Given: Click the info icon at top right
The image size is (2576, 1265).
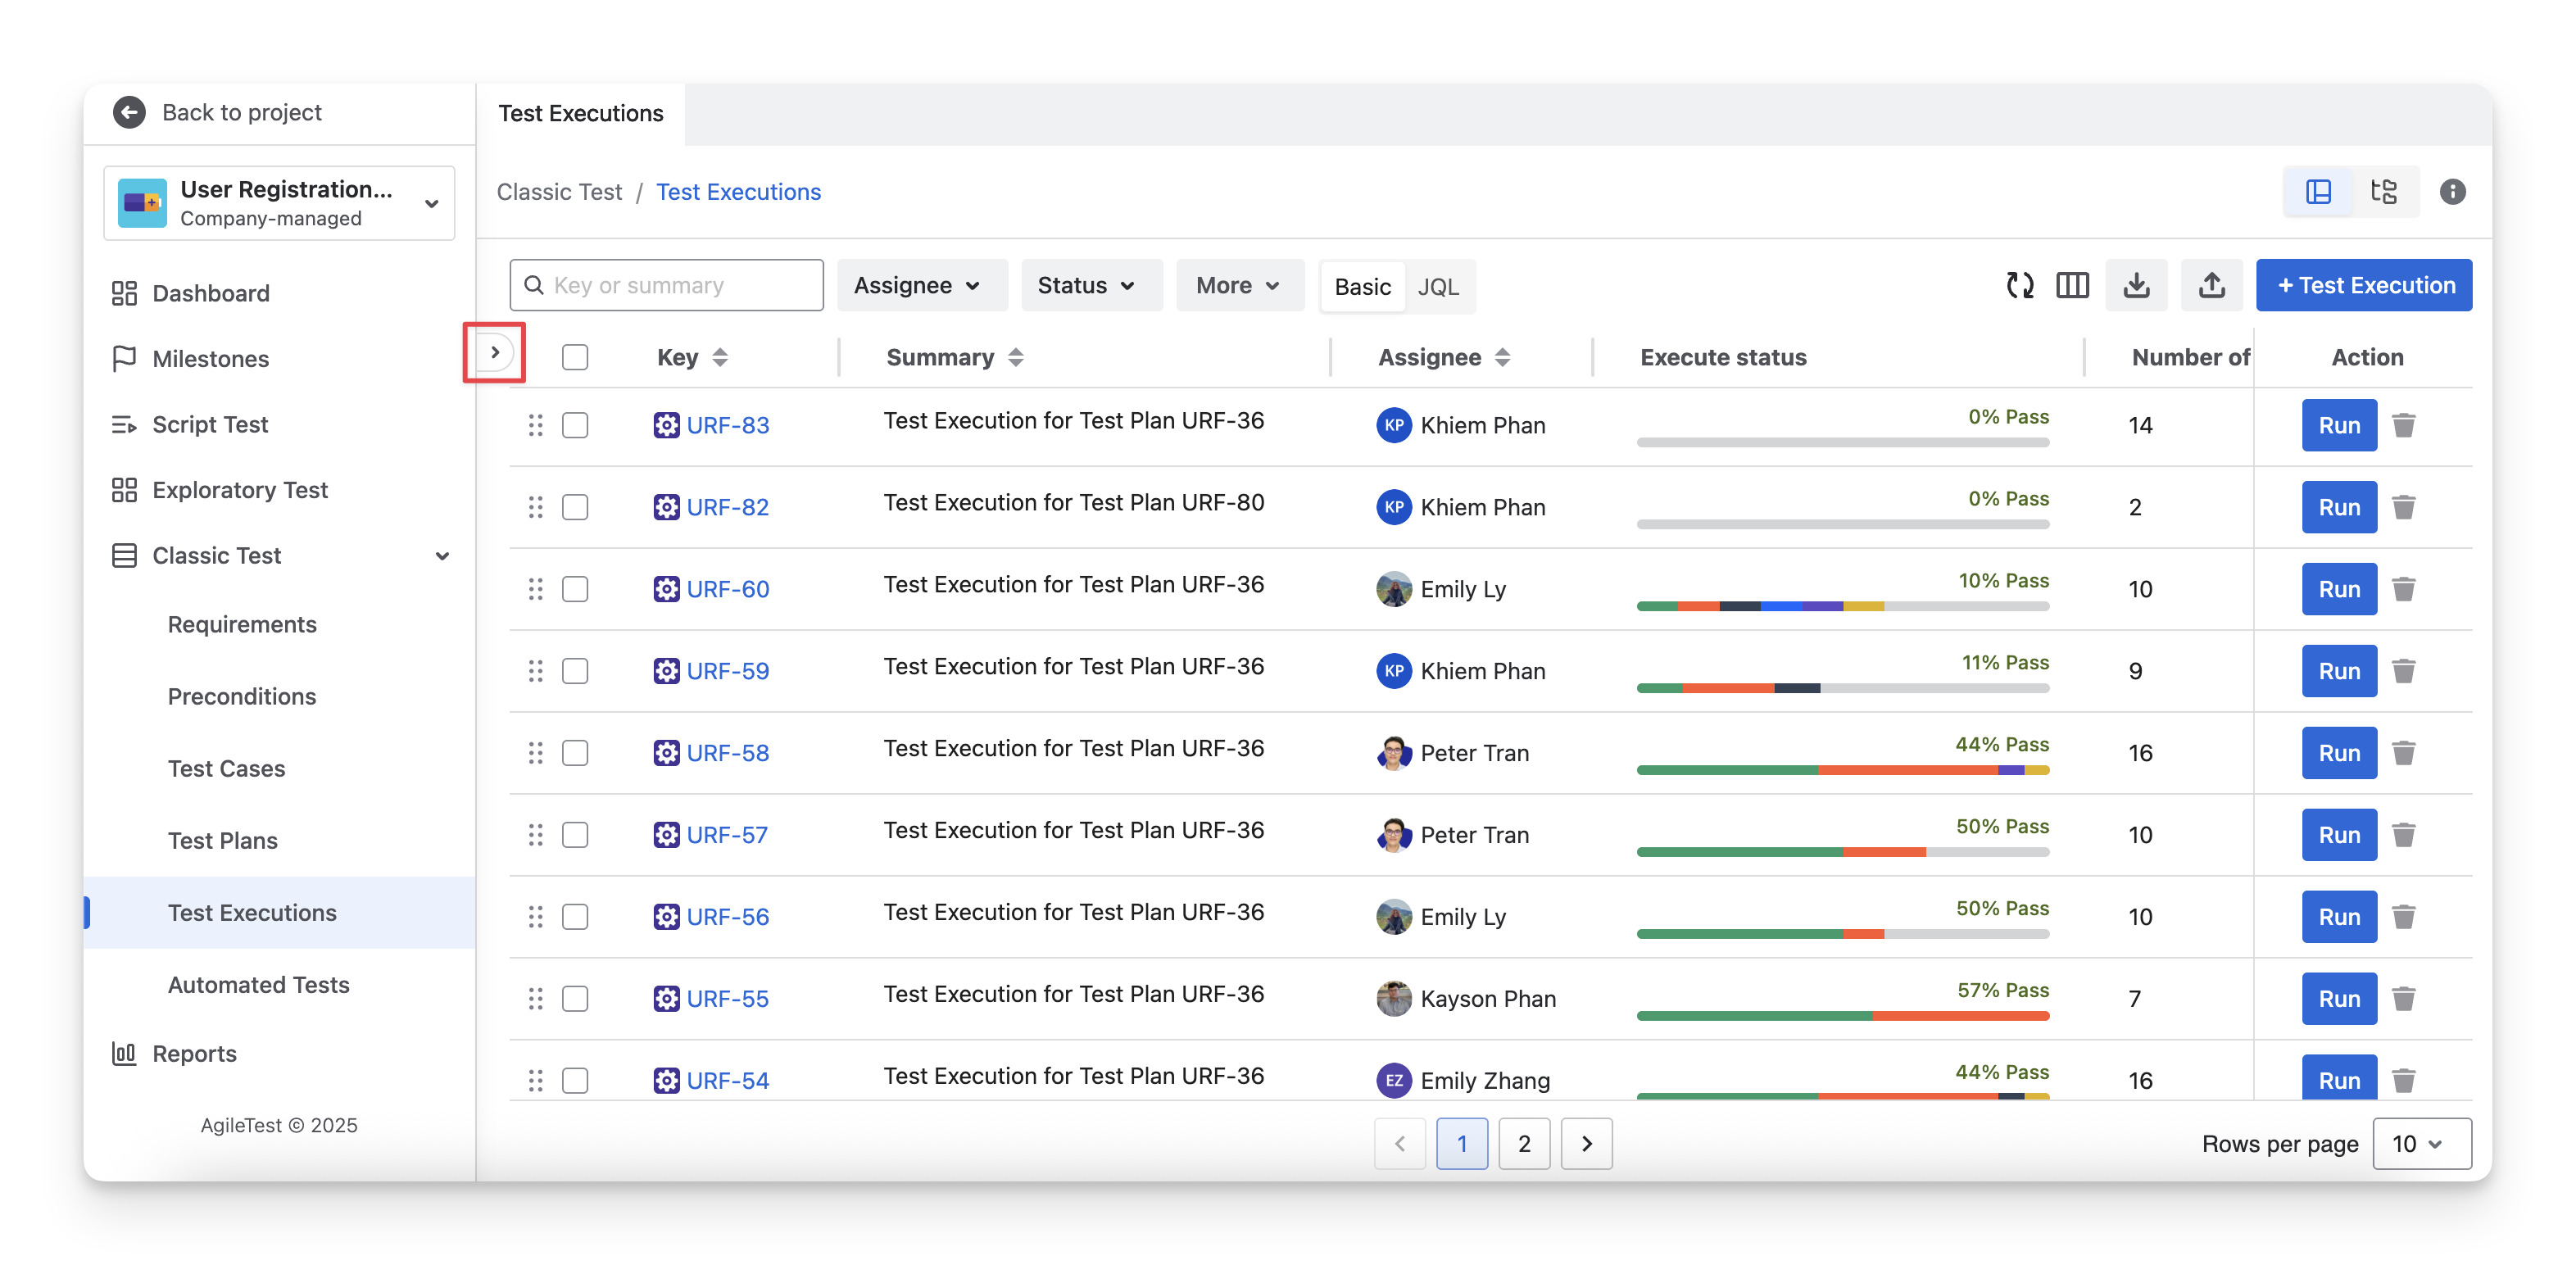Looking at the screenshot, I should pyautogui.click(x=2452, y=191).
